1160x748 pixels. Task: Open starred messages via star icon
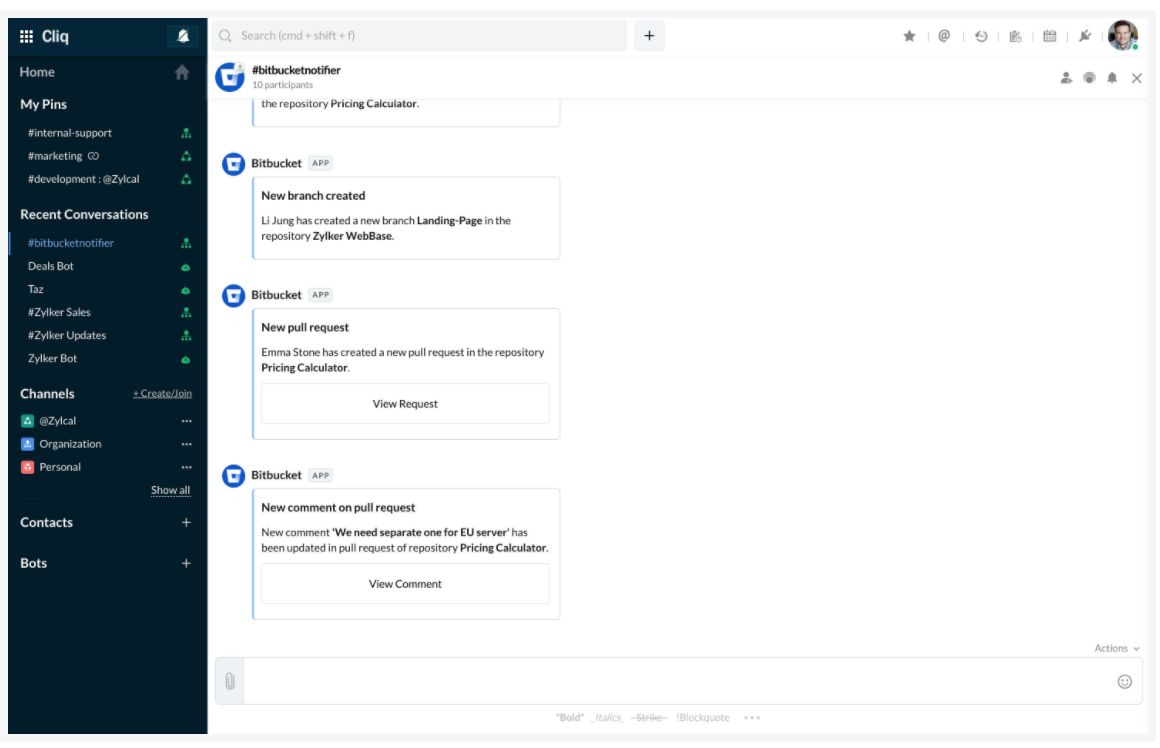coord(909,36)
